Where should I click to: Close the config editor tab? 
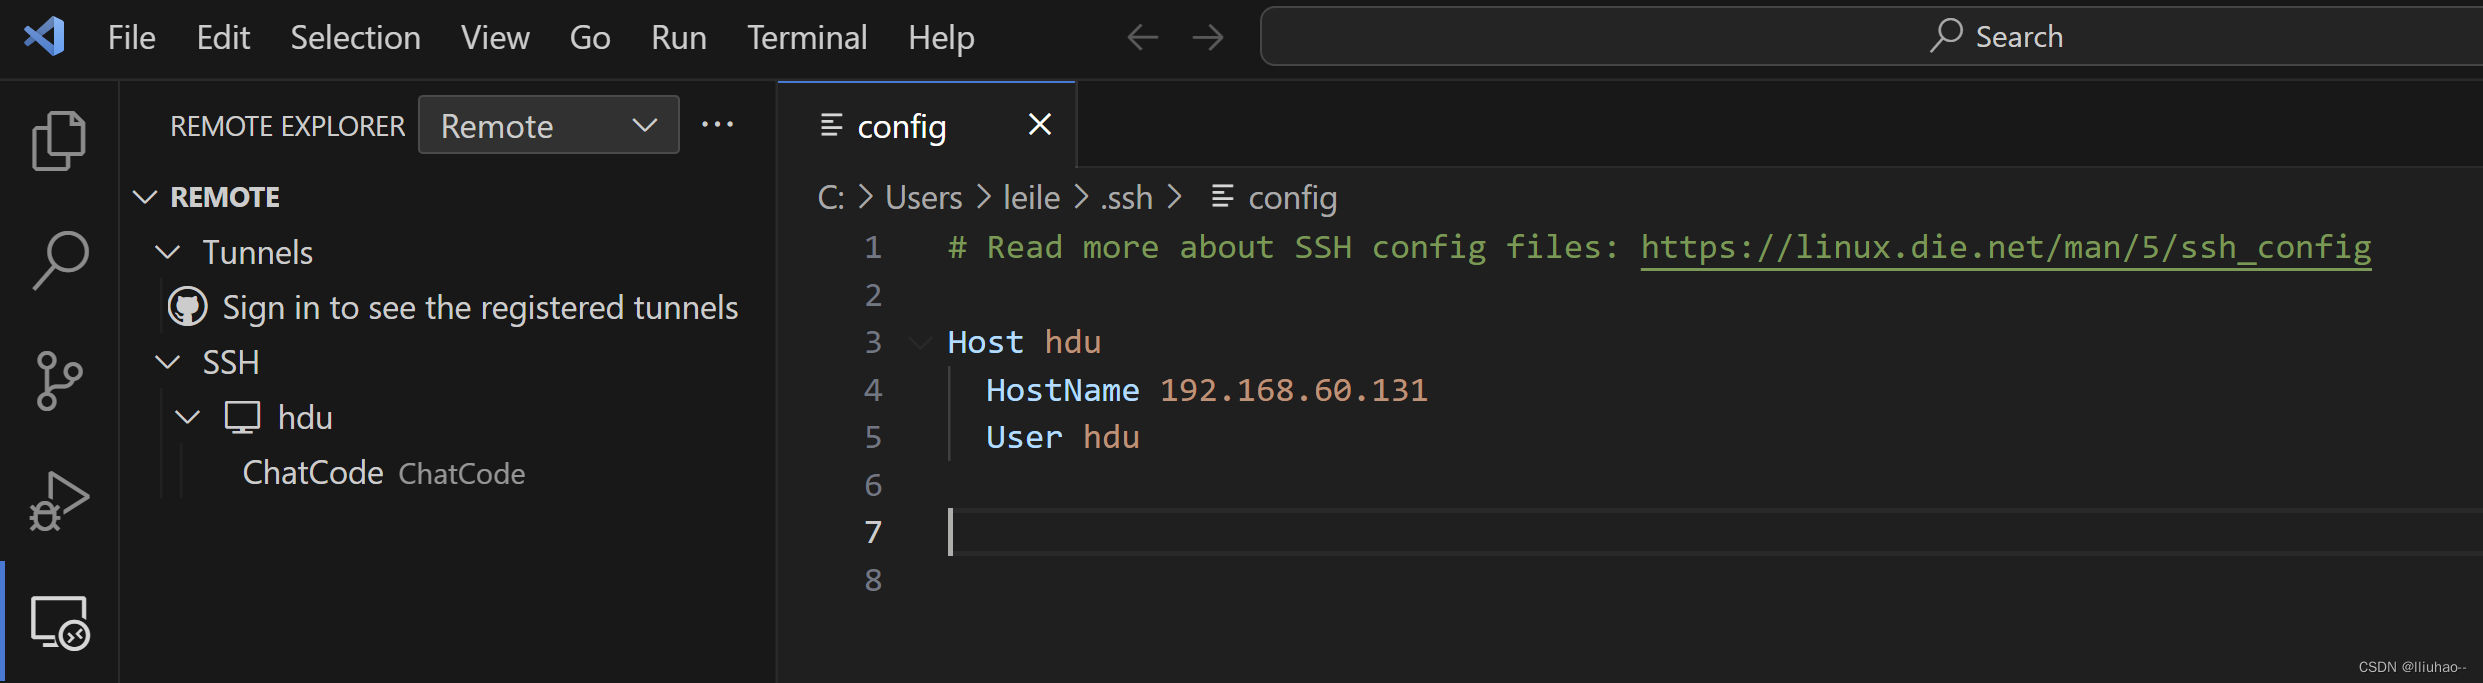click(1040, 124)
